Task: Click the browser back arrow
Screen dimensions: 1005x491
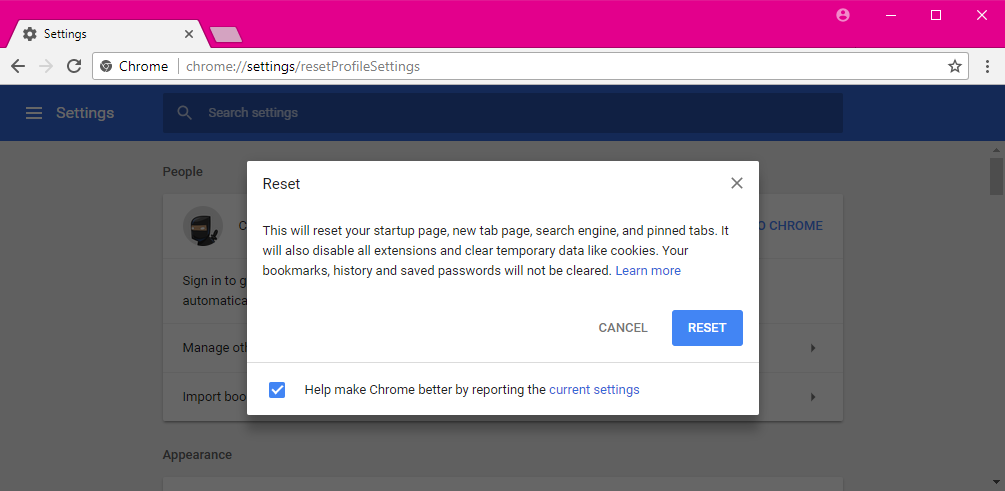Action: pyautogui.click(x=18, y=66)
